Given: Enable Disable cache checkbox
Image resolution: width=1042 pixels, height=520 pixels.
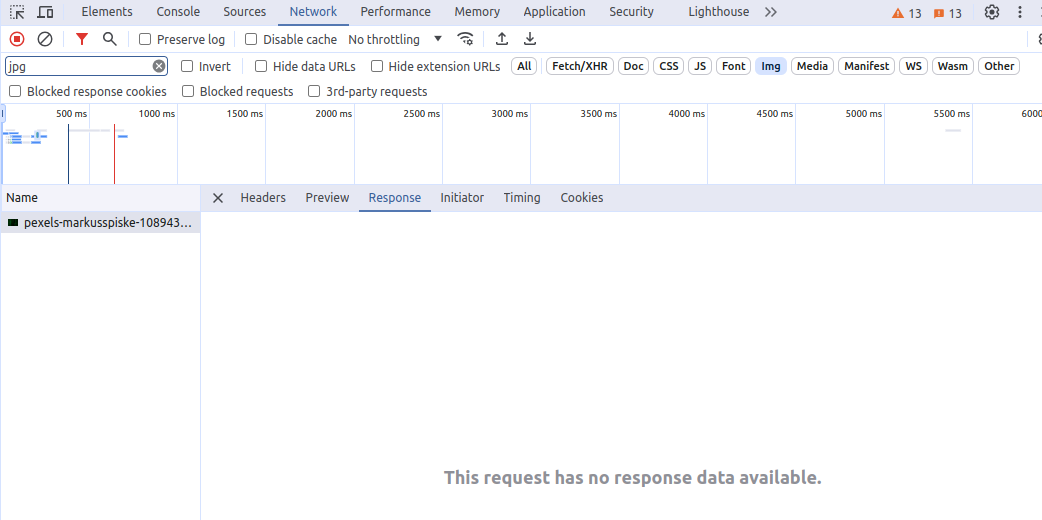Looking at the screenshot, I should coord(251,39).
